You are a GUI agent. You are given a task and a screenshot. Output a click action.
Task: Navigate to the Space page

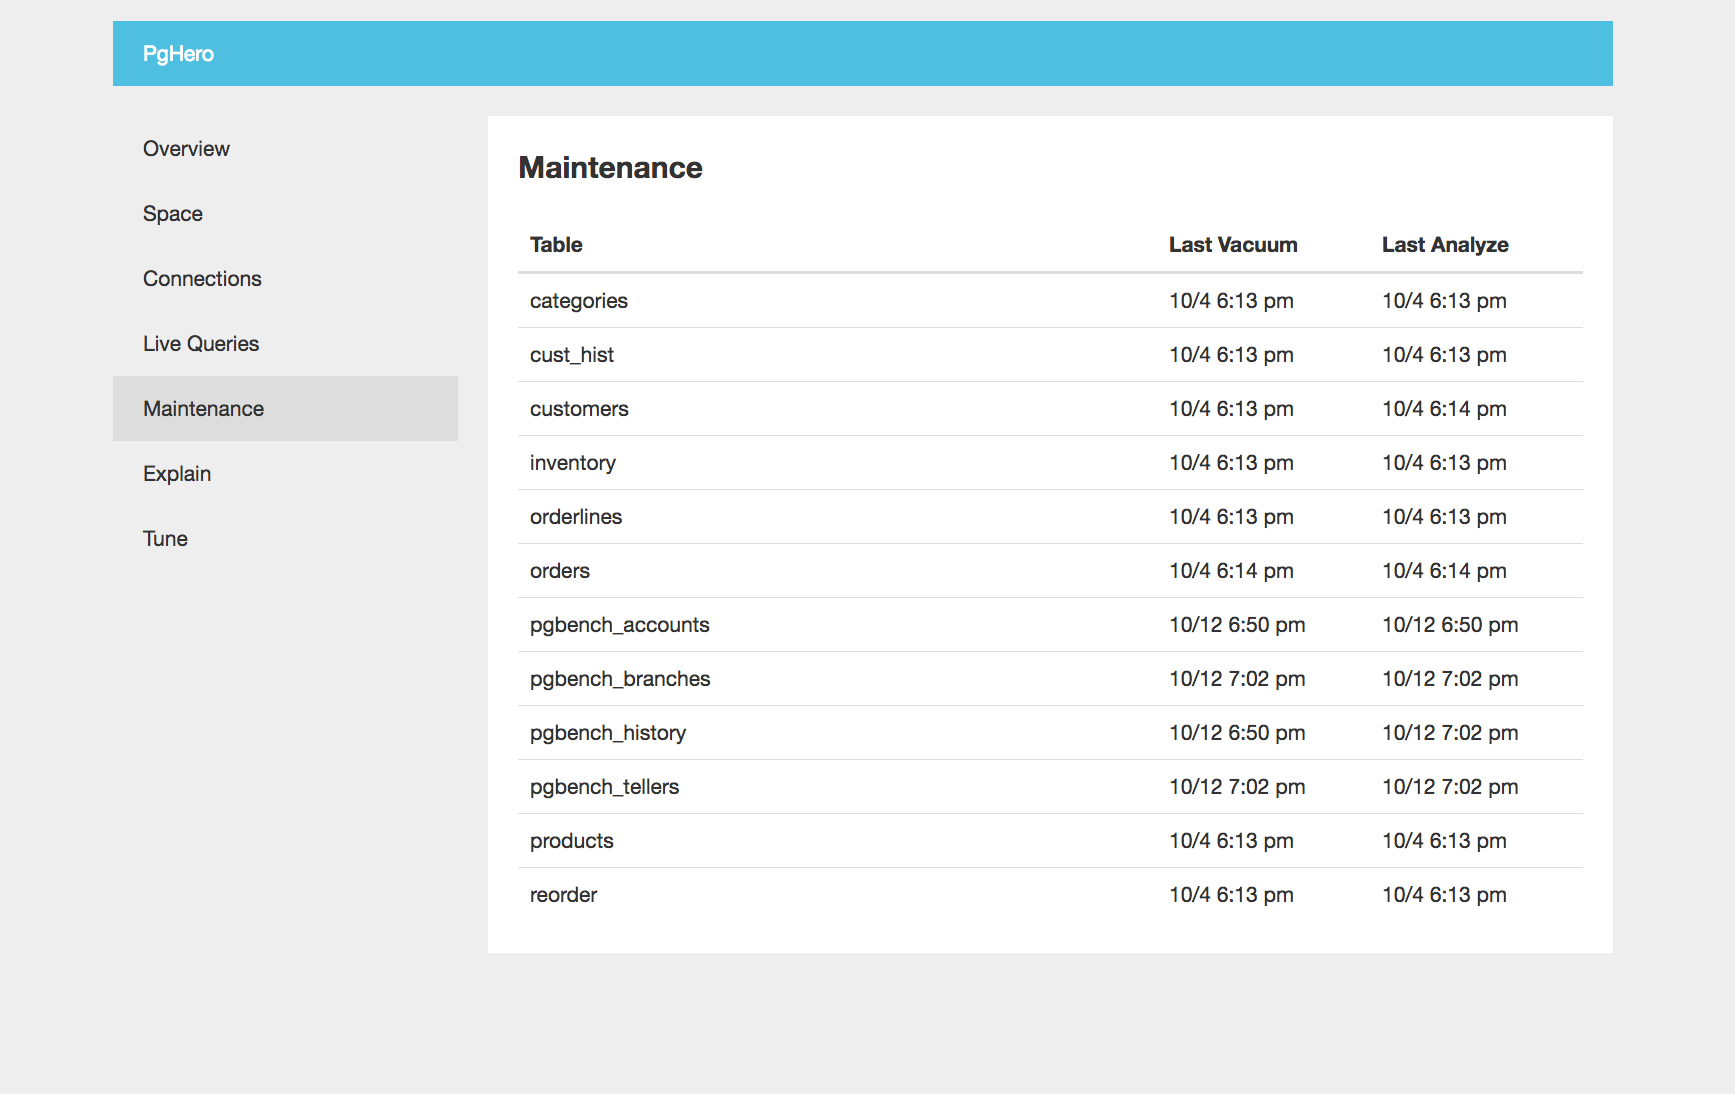172,213
